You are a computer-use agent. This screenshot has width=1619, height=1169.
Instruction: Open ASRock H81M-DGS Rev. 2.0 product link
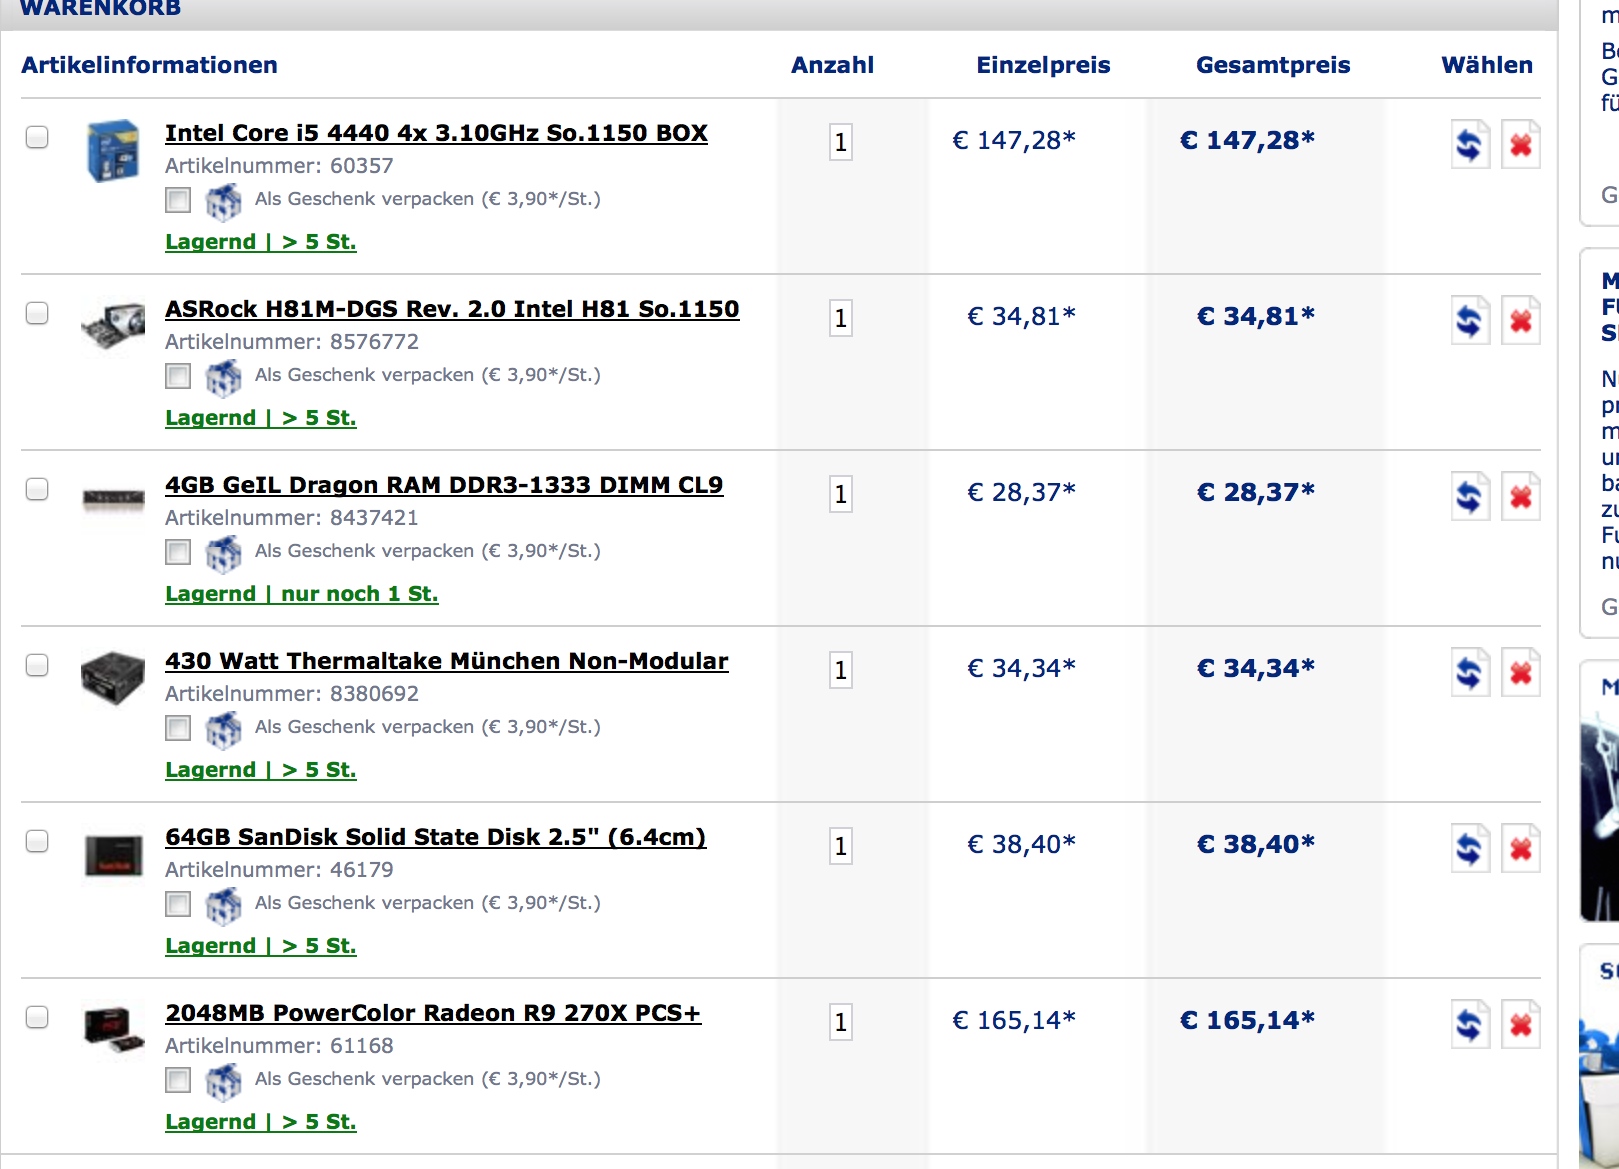pyautogui.click(x=452, y=309)
